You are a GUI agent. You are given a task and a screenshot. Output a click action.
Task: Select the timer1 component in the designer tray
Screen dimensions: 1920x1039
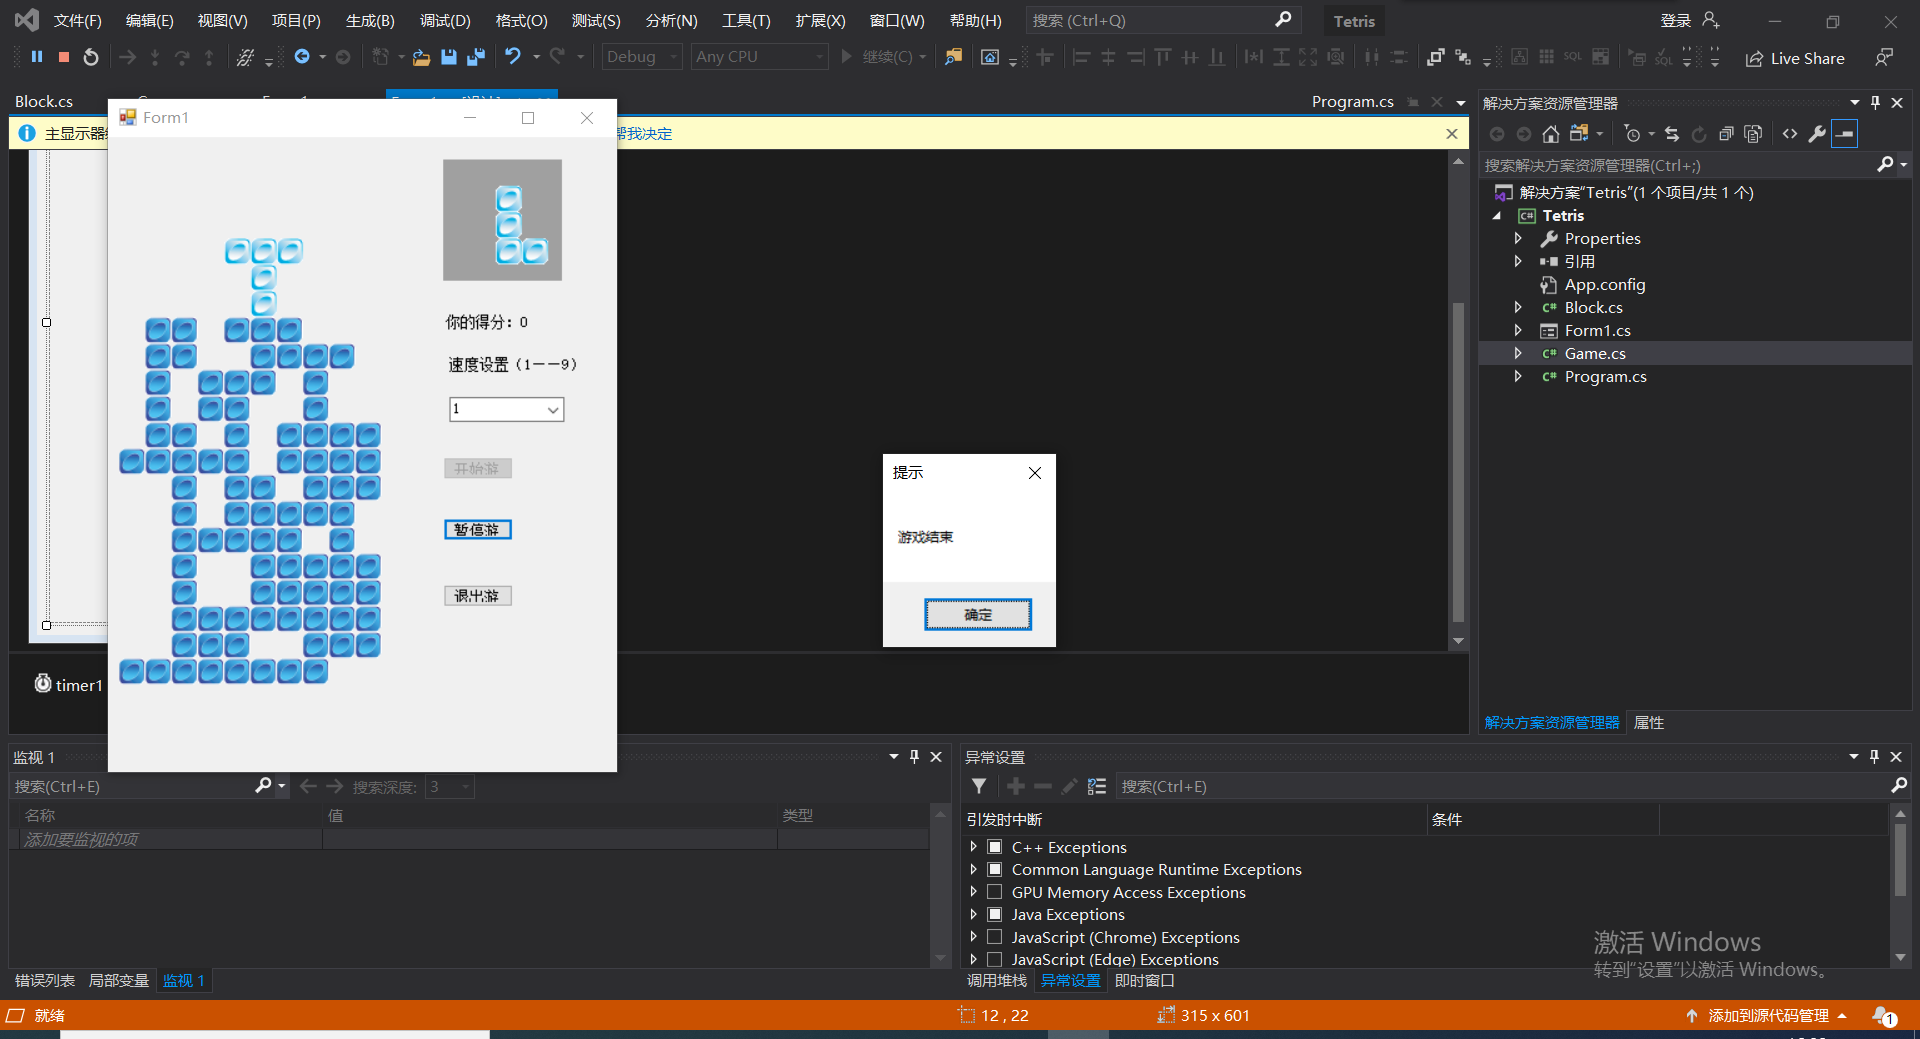click(x=69, y=684)
